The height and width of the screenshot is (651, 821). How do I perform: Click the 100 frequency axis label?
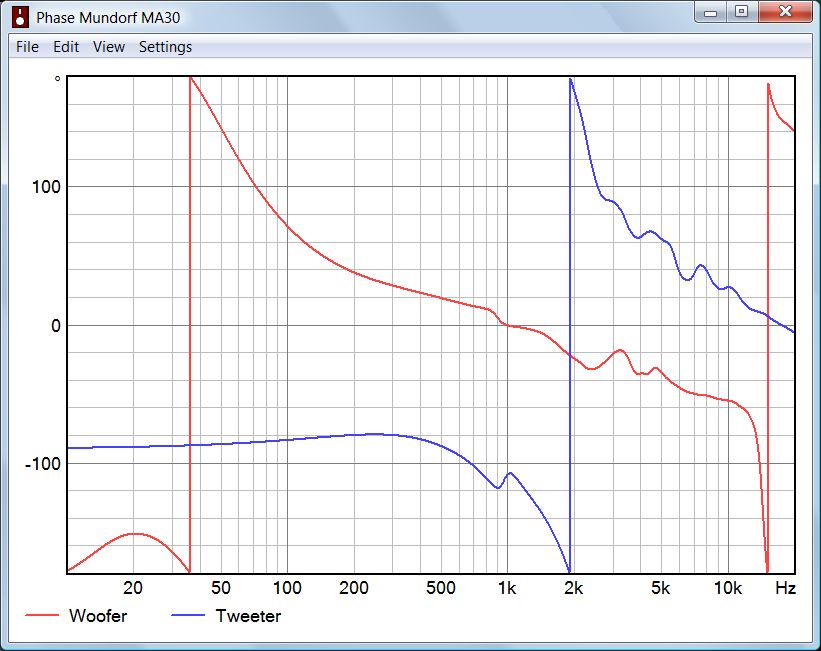click(287, 588)
